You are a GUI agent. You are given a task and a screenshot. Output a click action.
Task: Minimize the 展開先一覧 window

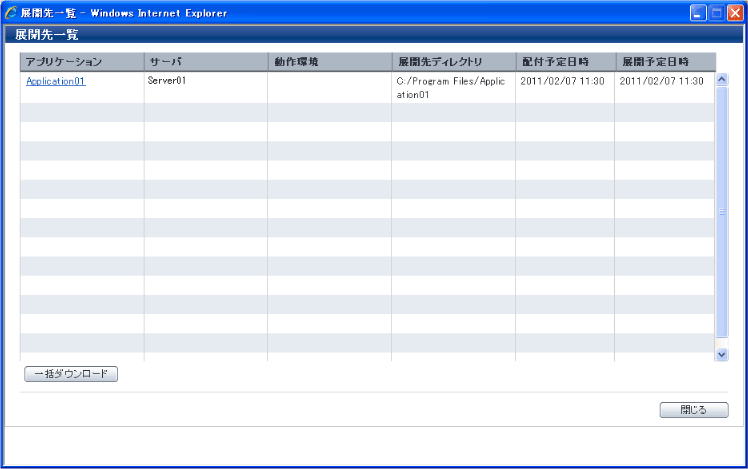tap(698, 13)
